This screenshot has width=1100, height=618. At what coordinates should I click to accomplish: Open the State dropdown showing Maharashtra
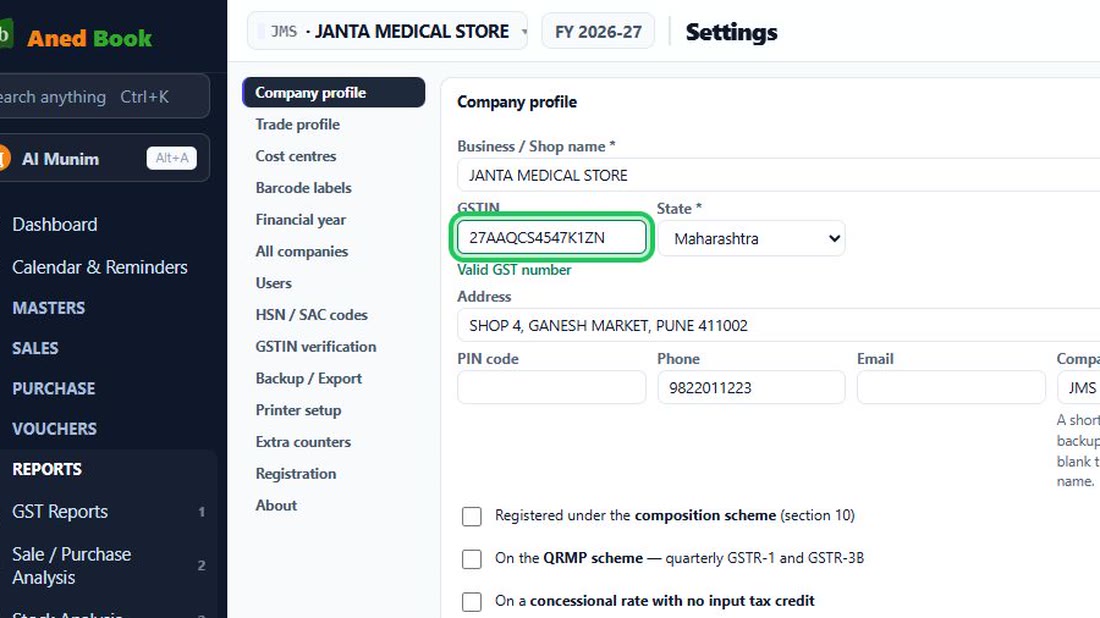[751, 239]
